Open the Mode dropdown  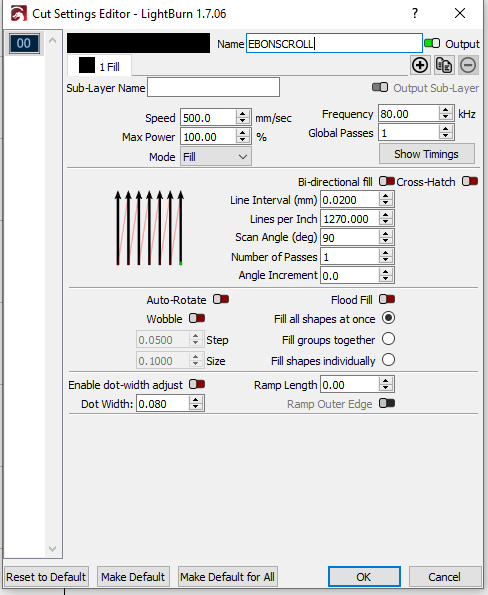pyautogui.click(x=216, y=157)
